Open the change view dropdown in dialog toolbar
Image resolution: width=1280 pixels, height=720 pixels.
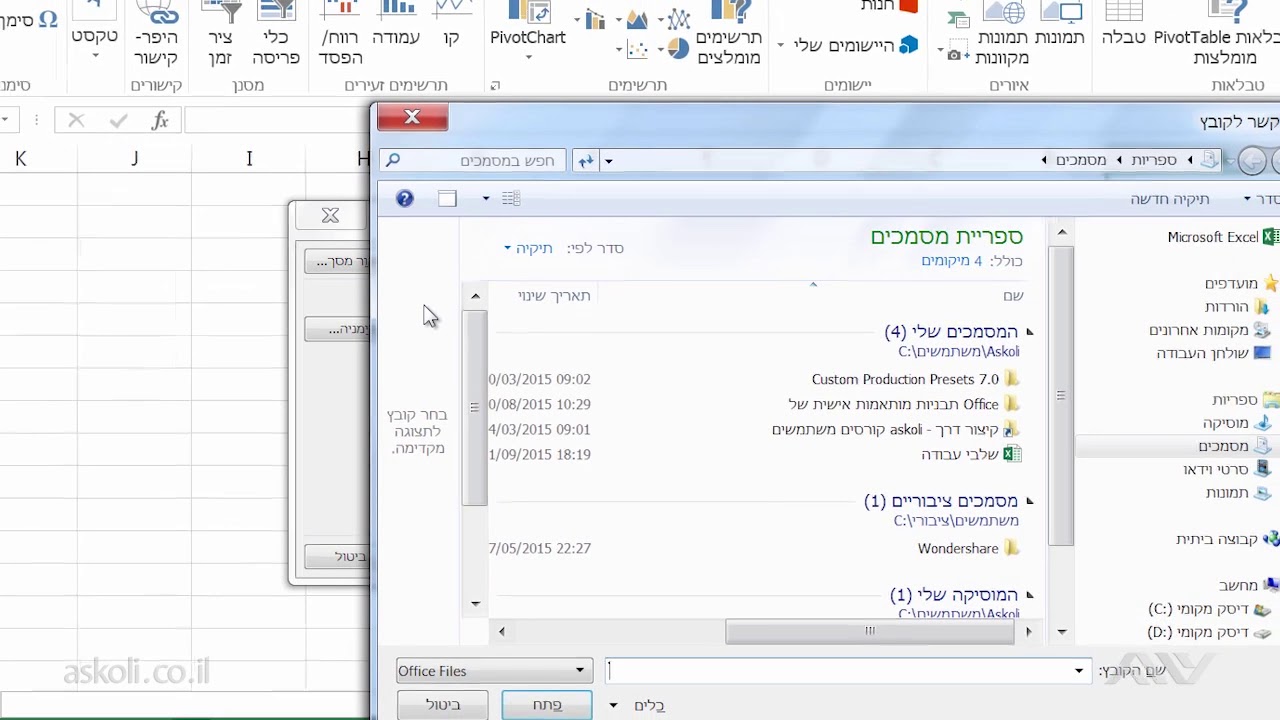pos(486,199)
